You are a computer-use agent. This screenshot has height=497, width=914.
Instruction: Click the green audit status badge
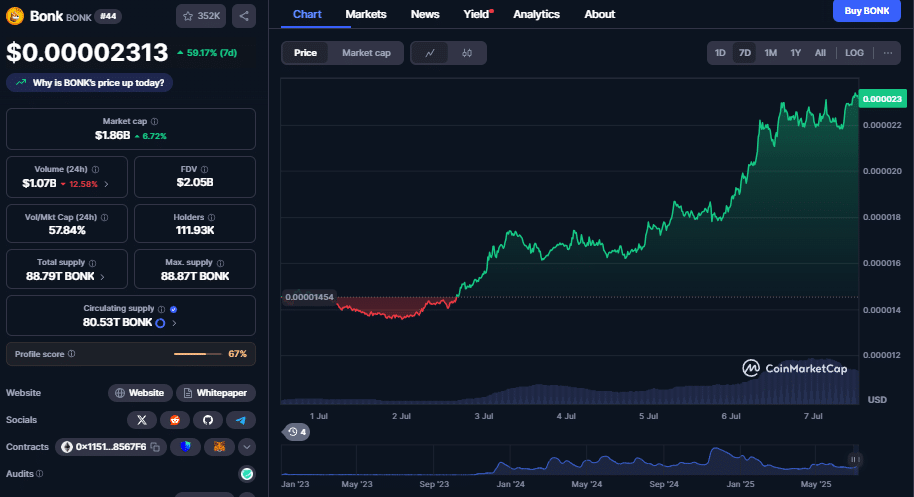tap(247, 474)
